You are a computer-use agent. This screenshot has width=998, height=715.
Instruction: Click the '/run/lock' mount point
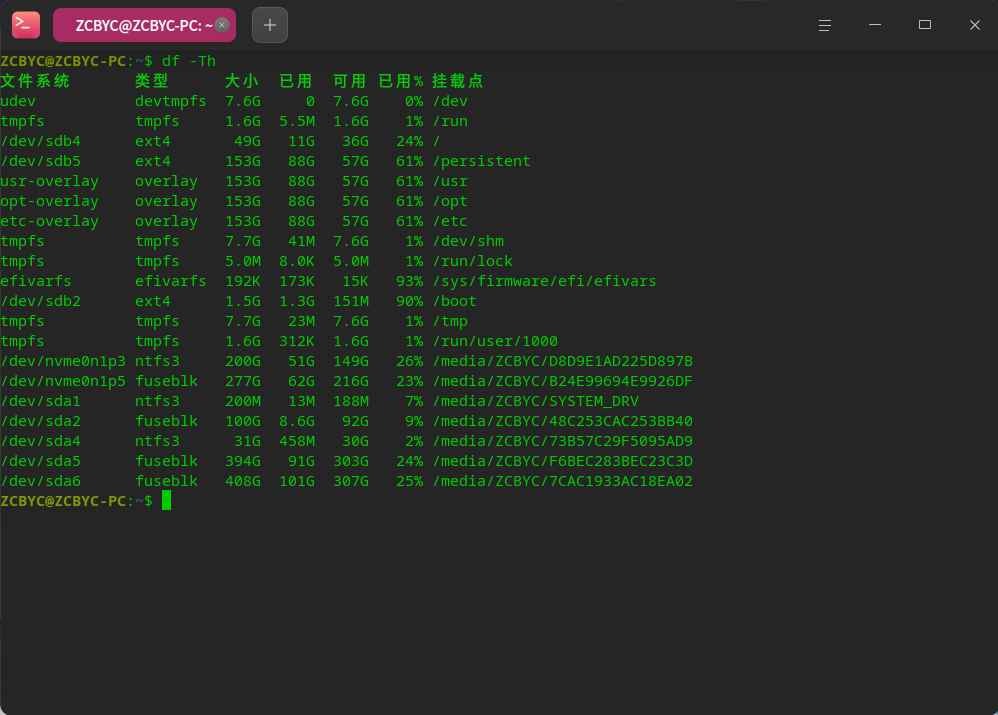[473, 261]
